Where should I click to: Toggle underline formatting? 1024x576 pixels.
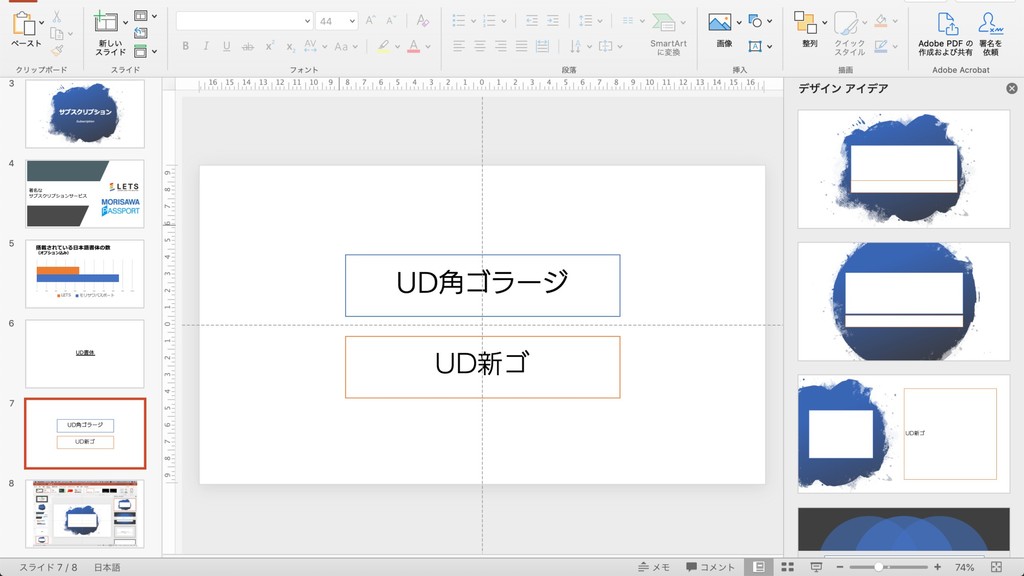(x=227, y=46)
